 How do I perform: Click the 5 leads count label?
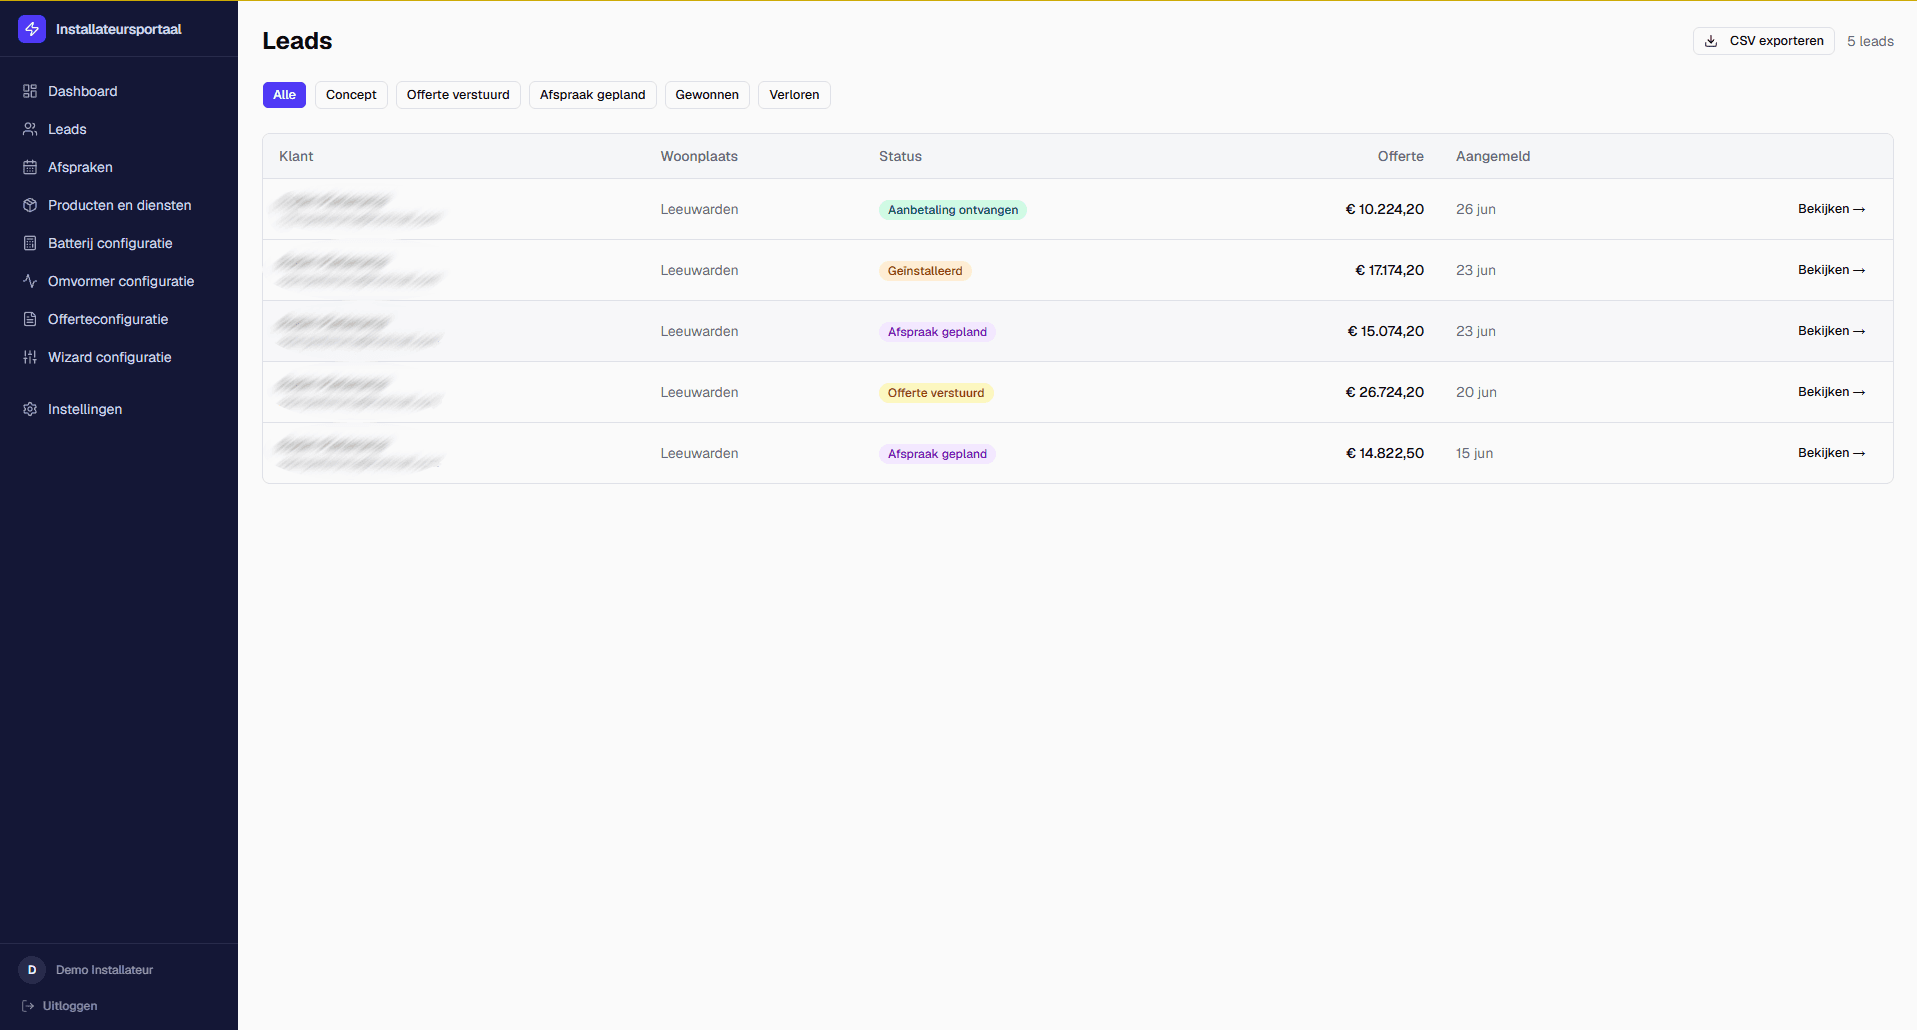[1870, 41]
